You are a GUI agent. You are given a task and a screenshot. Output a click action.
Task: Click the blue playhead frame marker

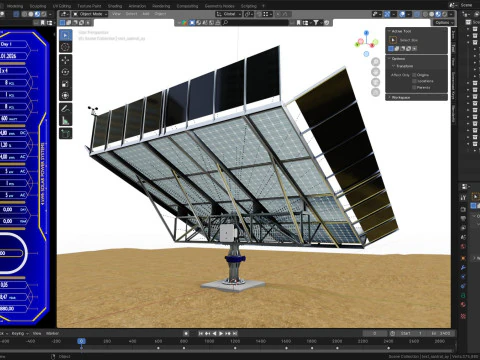click(81, 341)
